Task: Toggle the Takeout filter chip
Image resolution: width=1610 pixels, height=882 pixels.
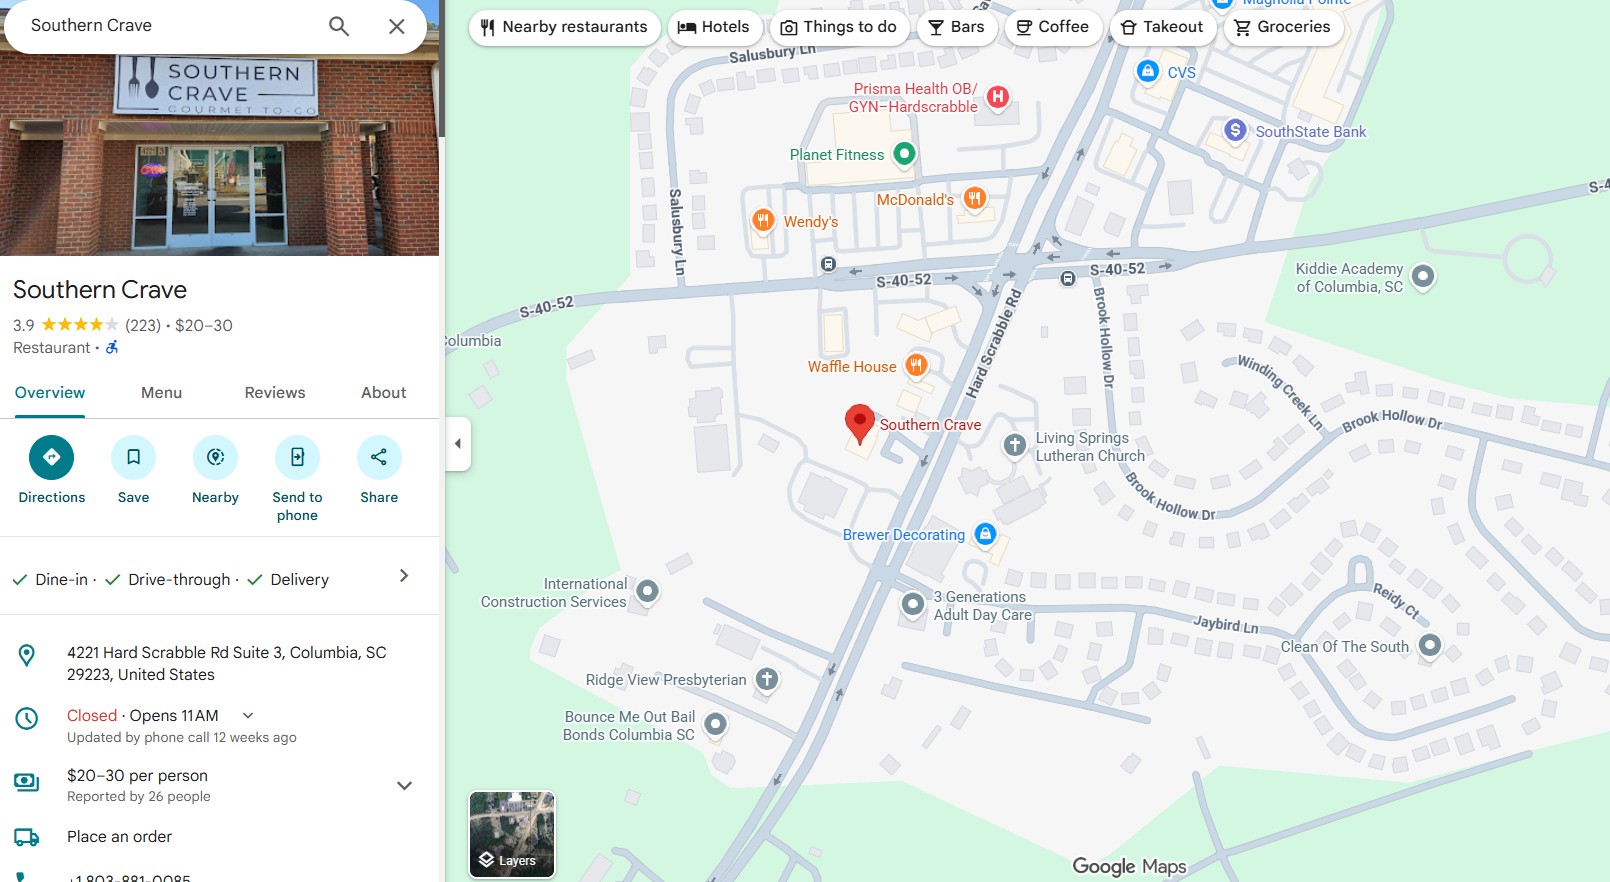Action: coord(1161,27)
